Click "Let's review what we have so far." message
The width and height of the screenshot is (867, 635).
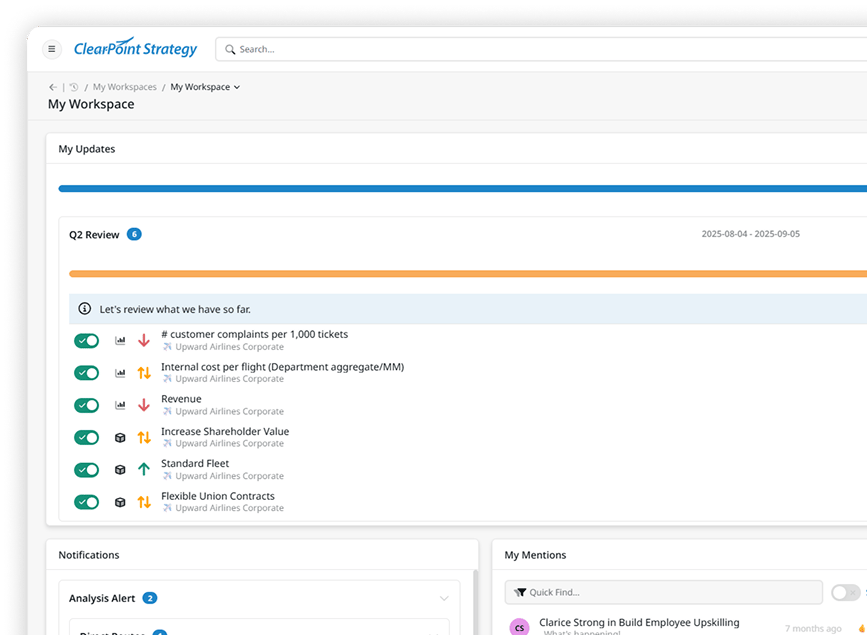click(x=175, y=309)
